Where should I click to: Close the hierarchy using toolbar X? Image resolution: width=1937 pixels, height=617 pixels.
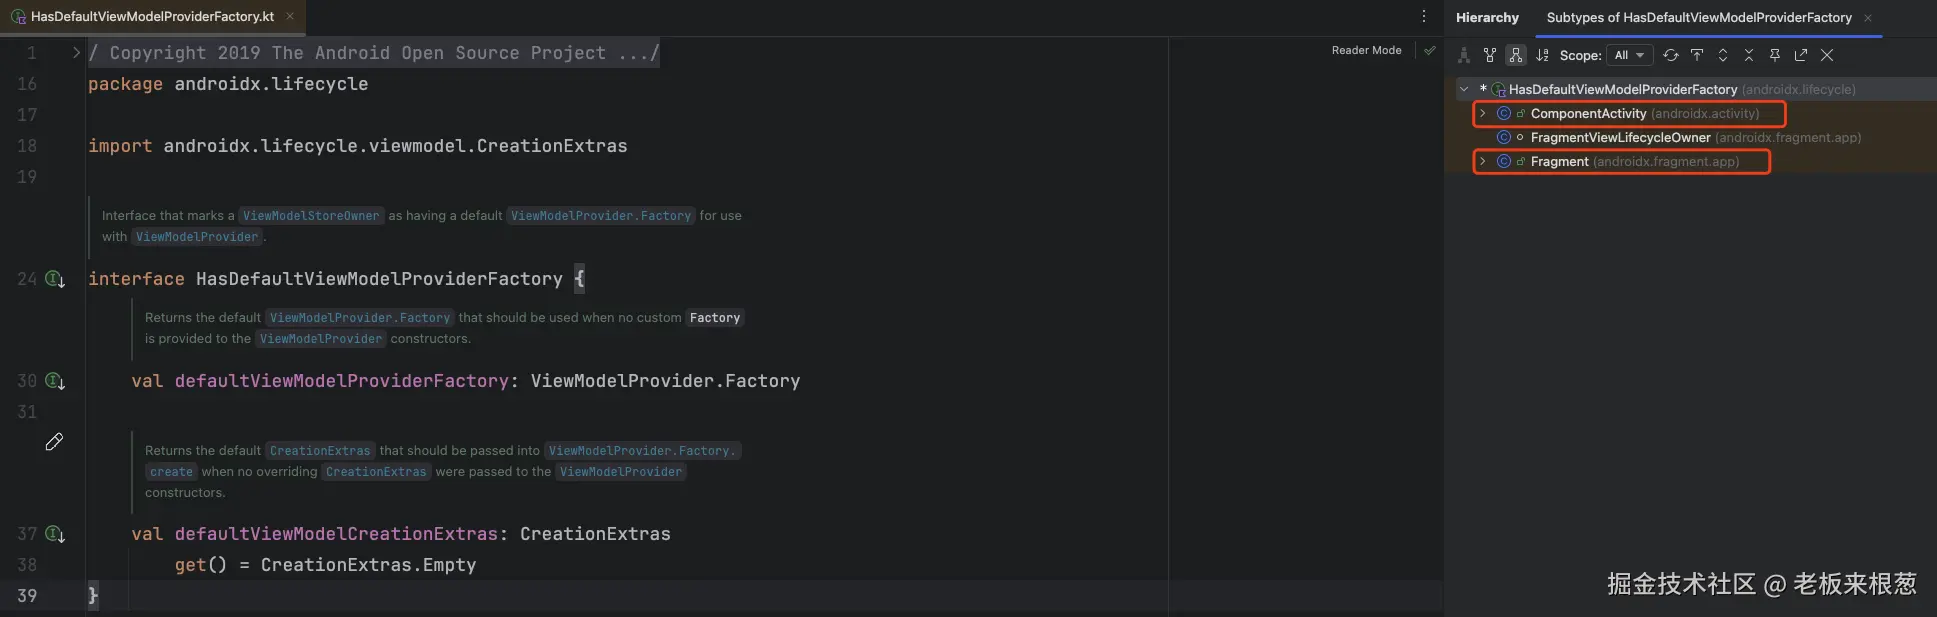pos(1827,55)
